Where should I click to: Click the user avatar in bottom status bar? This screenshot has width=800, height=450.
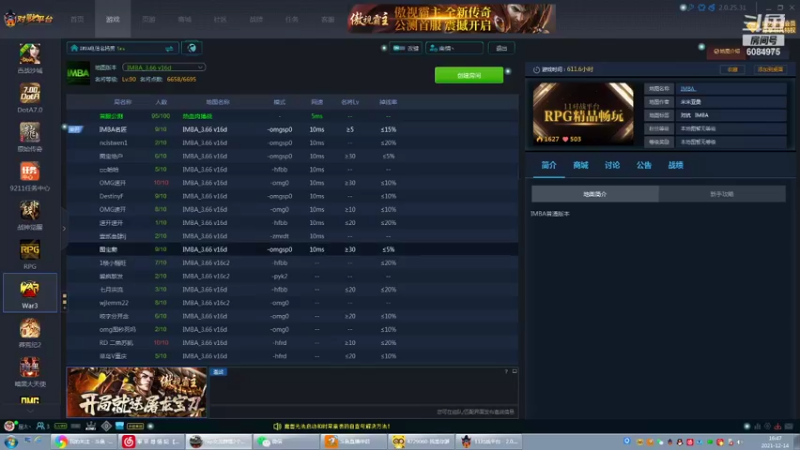[x=9, y=426]
